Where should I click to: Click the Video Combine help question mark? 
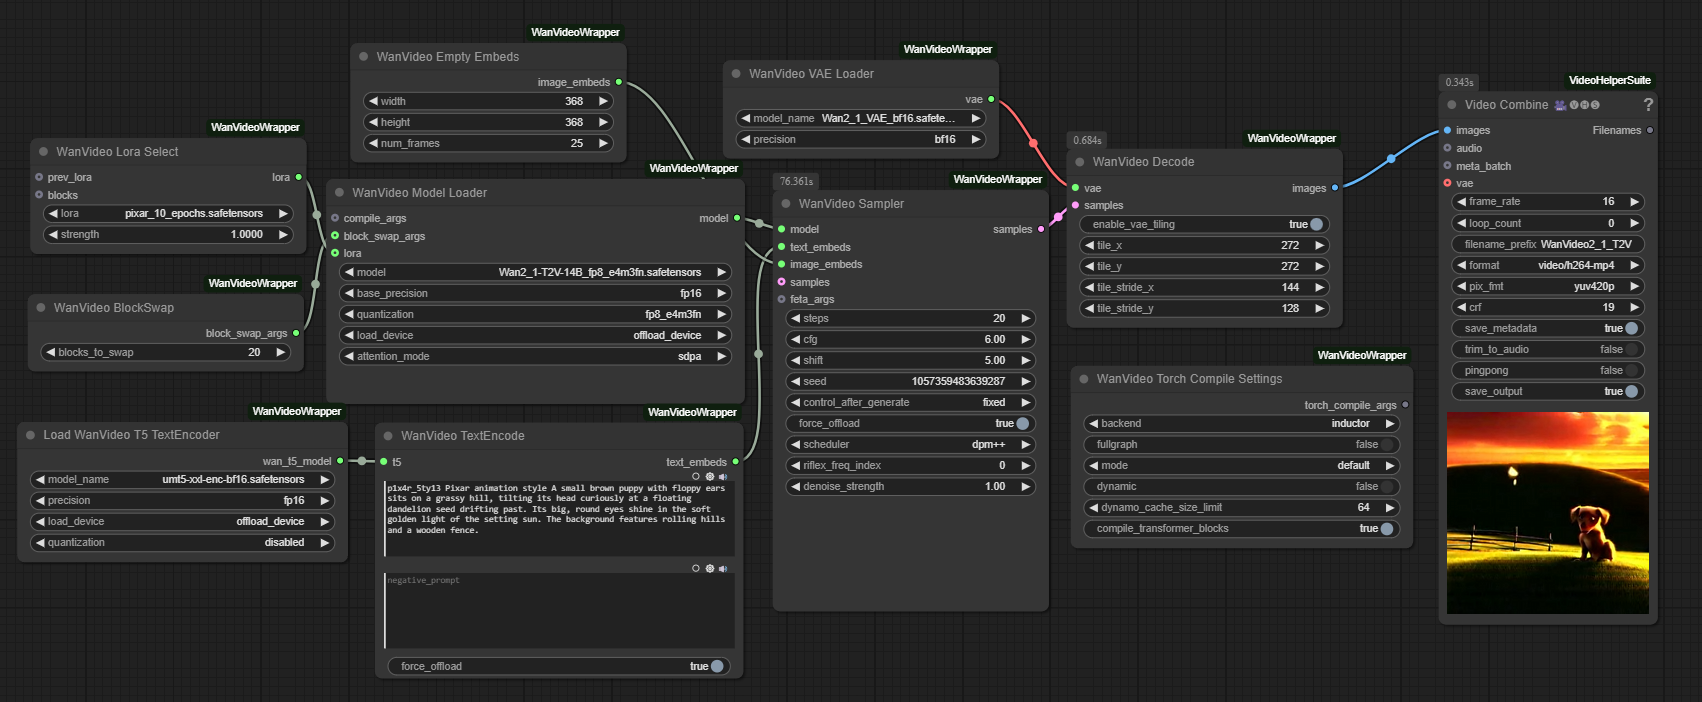click(x=1648, y=105)
